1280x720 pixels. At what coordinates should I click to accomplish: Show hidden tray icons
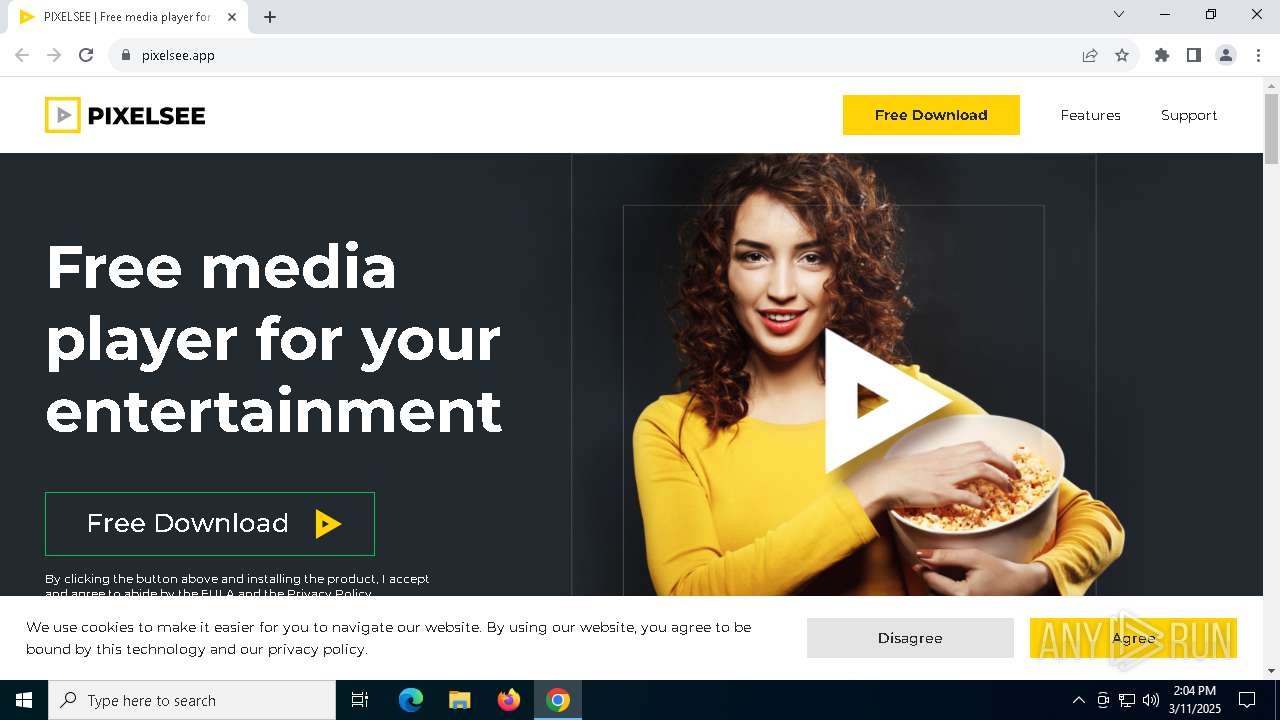[1078, 700]
